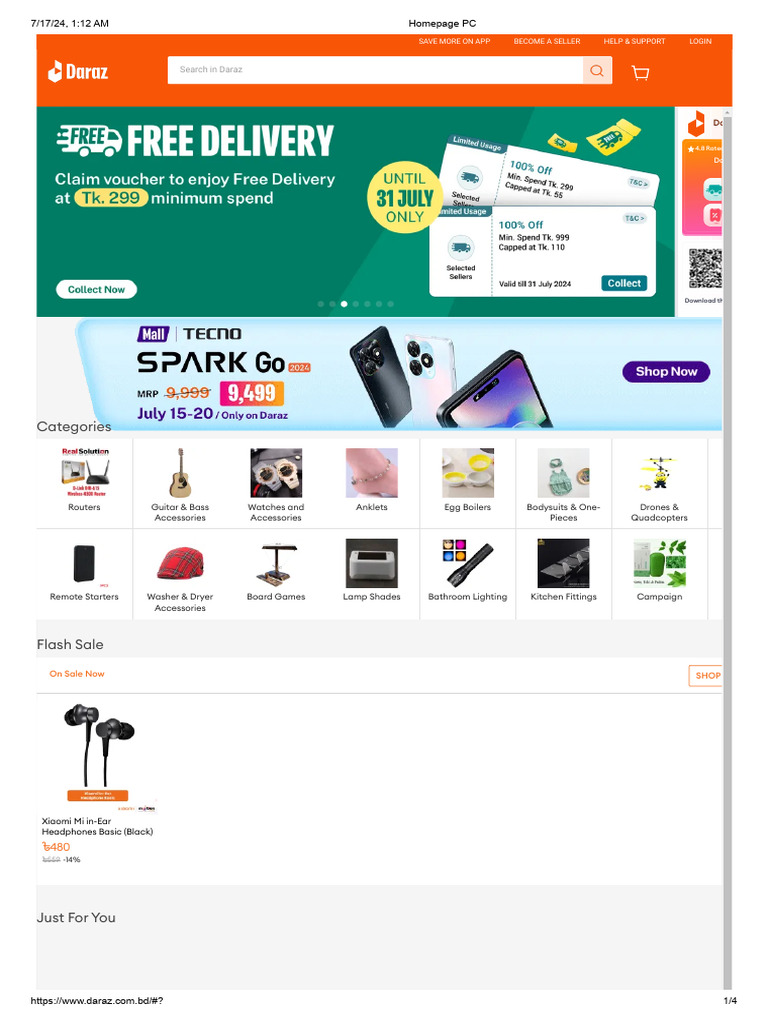Select the Egg Boilers category
This screenshot has width=768, height=1024.
[x=468, y=483]
